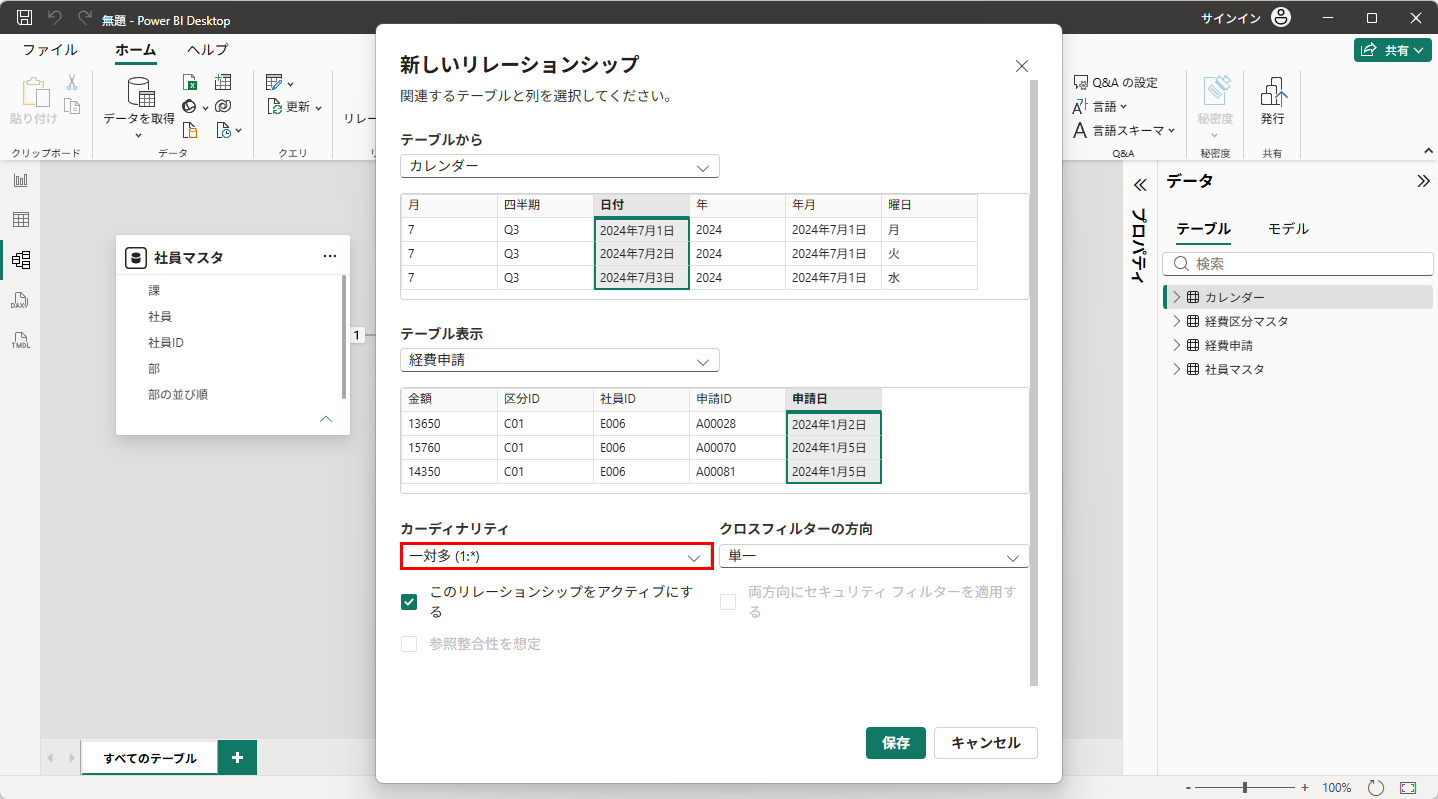This screenshot has width=1438, height=799.
Task: Click zoom-out minus in status bar
Action: (1187, 787)
